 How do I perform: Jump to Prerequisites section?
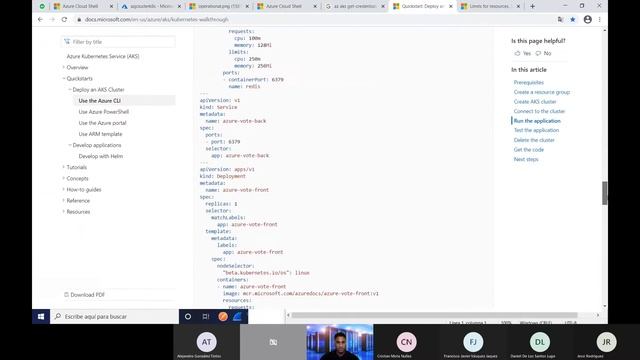(x=529, y=82)
